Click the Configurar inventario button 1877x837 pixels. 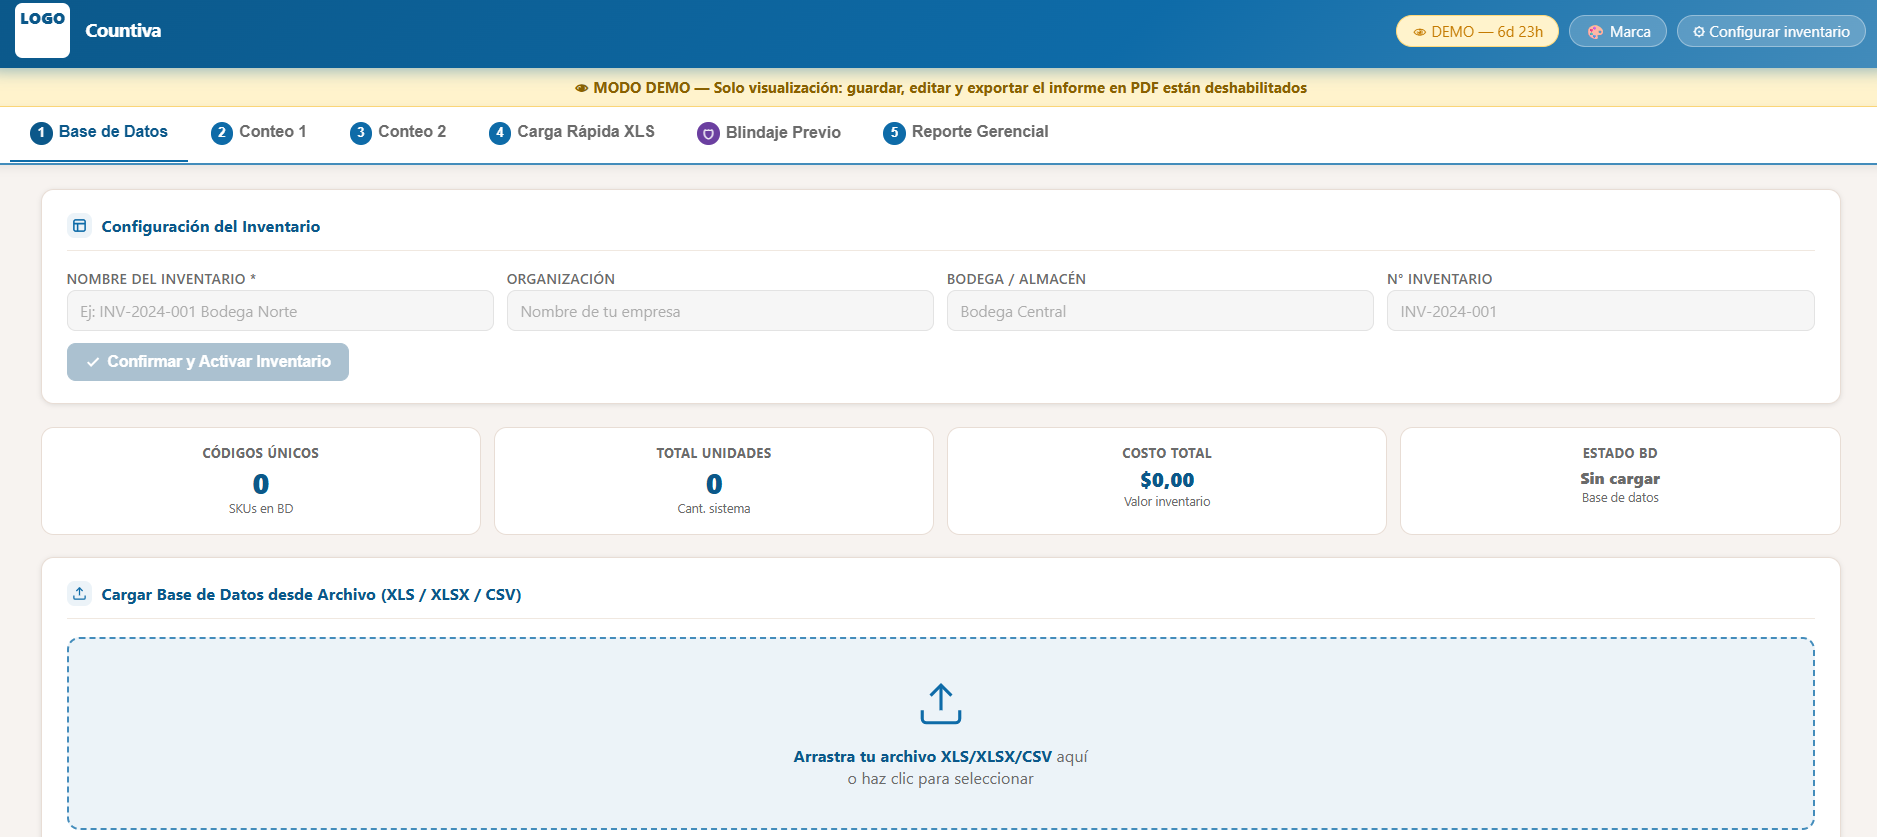pyautogui.click(x=1771, y=31)
